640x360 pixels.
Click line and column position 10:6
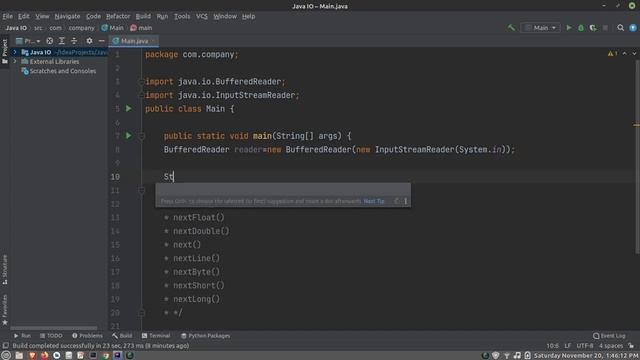[x=552, y=346]
